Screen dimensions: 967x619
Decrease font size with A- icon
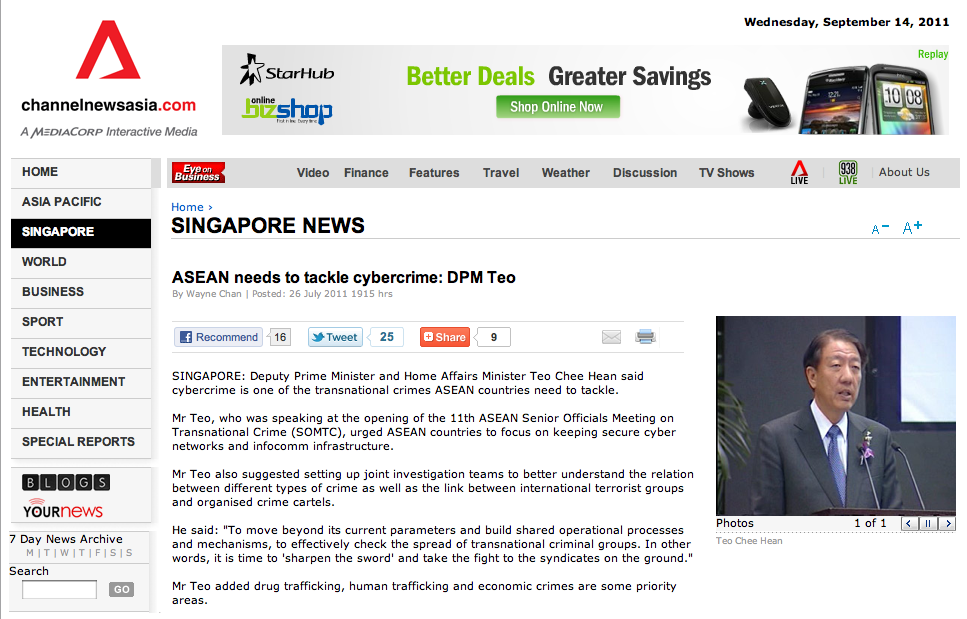pyautogui.click(x=880, y=229)
